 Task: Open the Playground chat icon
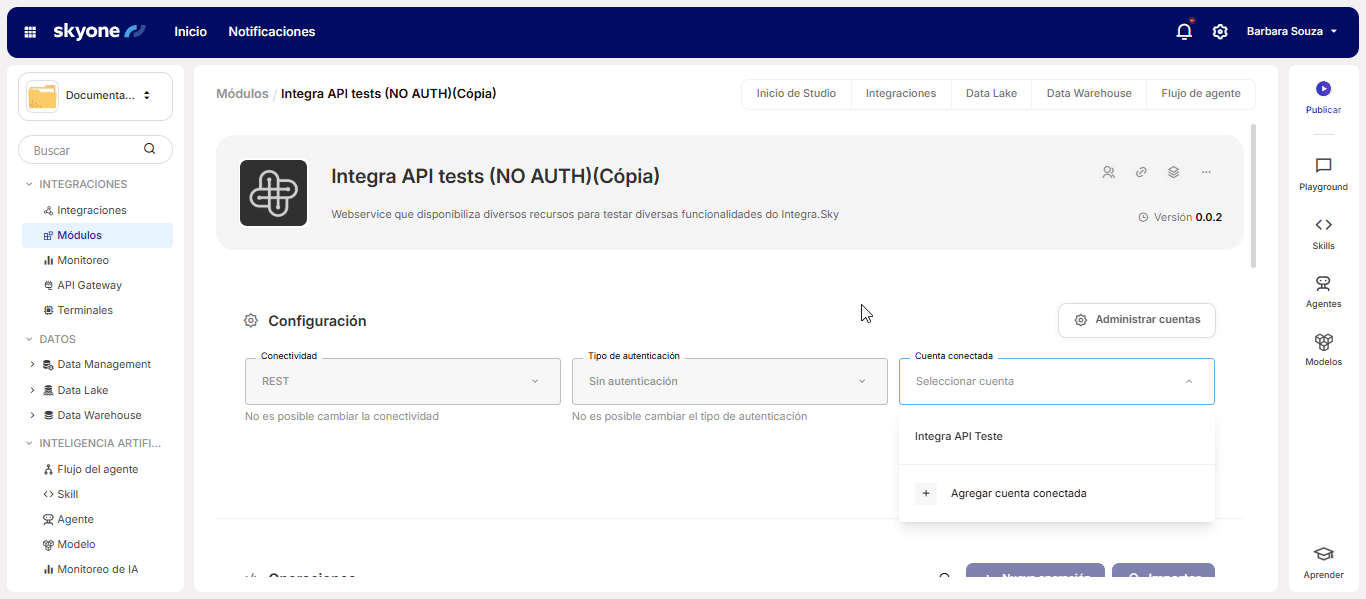click(x=1323, y=166)
